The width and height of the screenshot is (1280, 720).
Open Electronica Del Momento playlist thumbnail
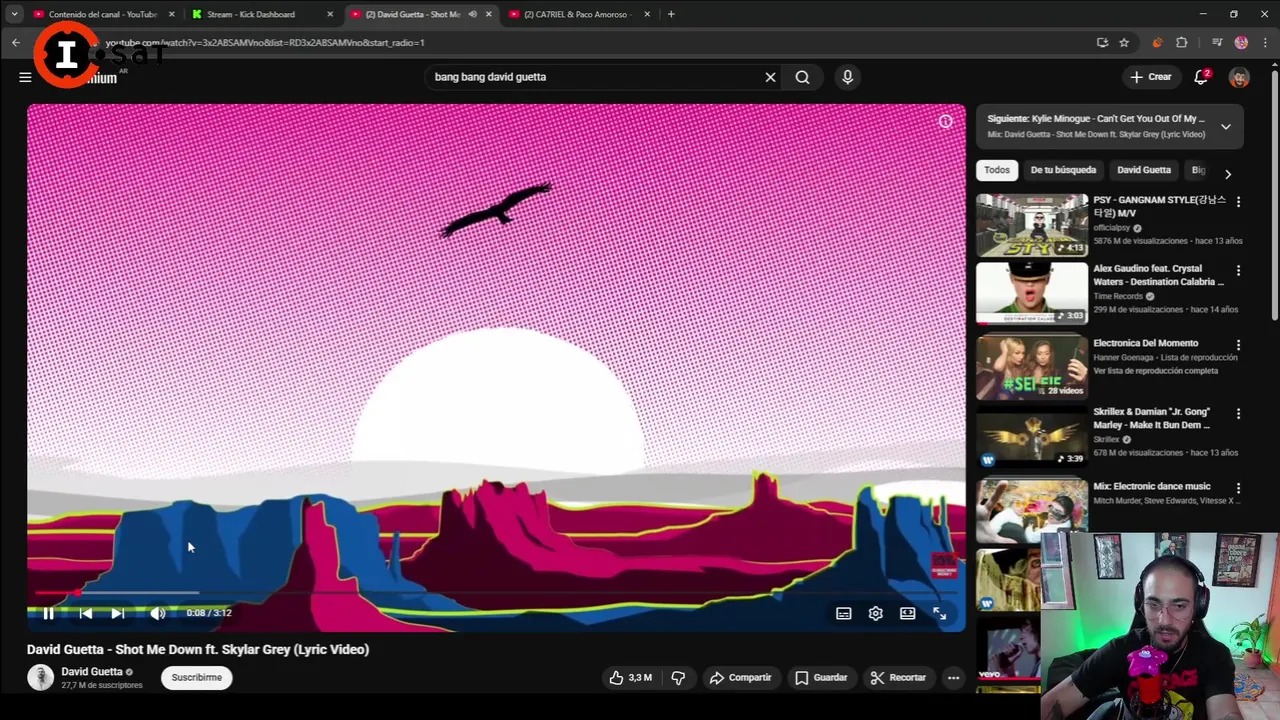pos(1032,367)
